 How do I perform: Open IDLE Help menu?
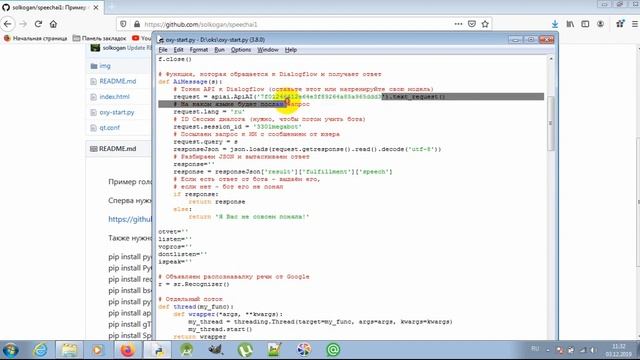pyautogui.click(x=291, y=50)
